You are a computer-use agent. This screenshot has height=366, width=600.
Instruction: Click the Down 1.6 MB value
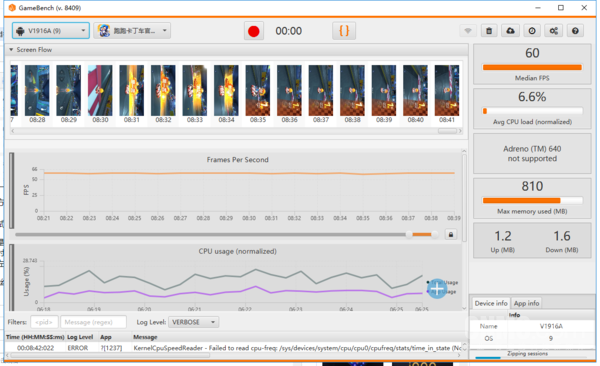562,236
